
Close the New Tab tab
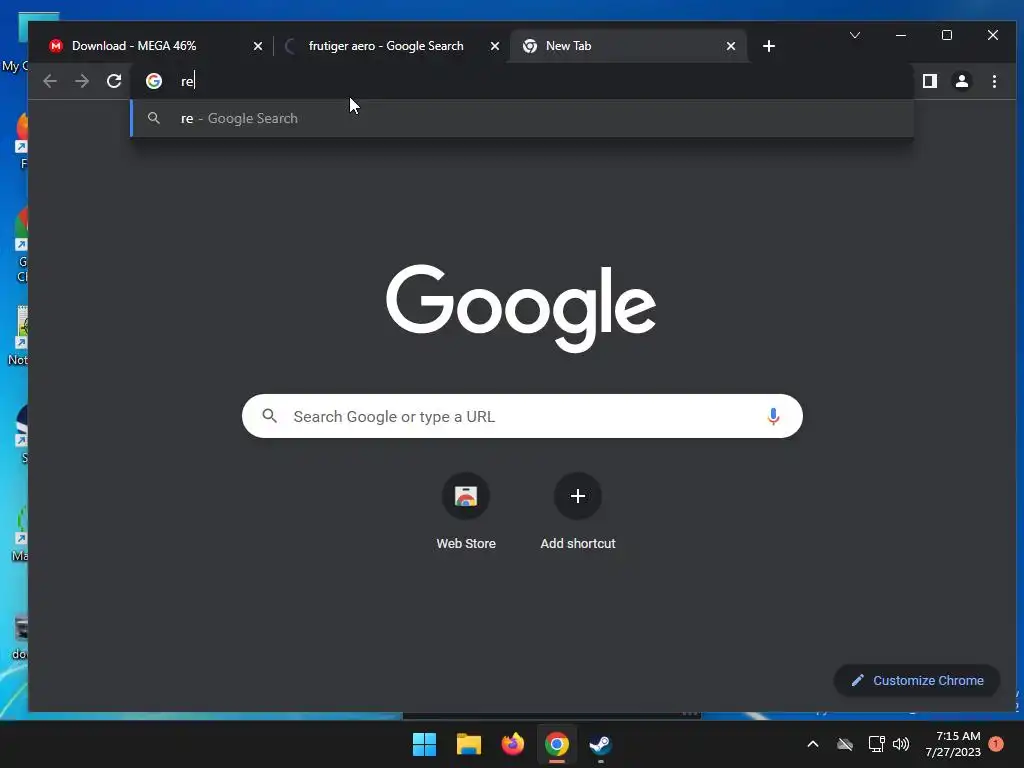731,46
